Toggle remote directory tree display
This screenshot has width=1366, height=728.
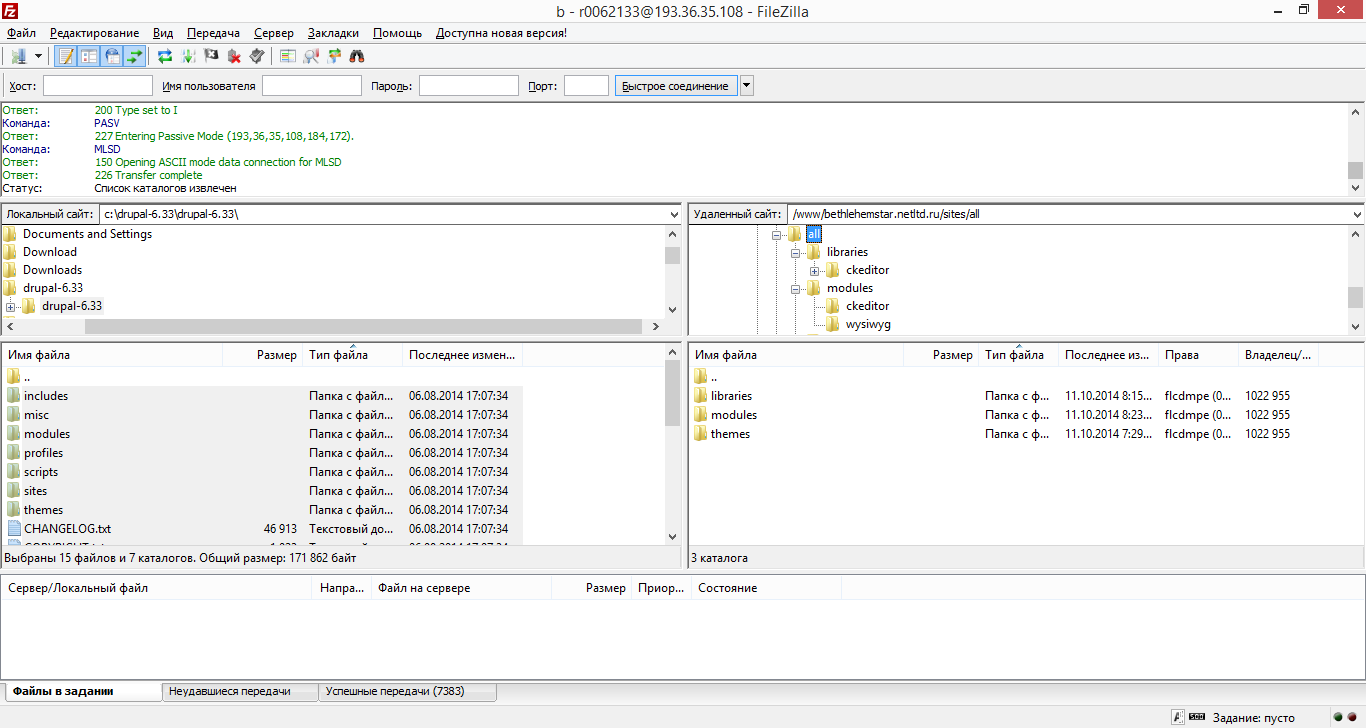[x=112, y=56]
